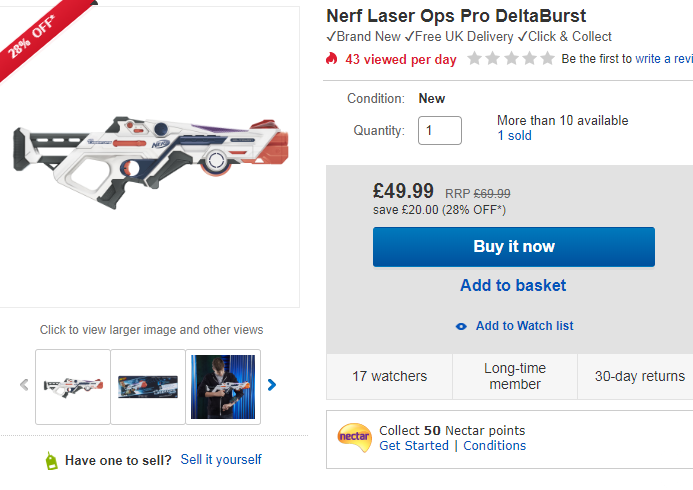Click Be the first to write a review
Image resolution: width=693 pixels, height=490 pixels.
tap(627, 59)
